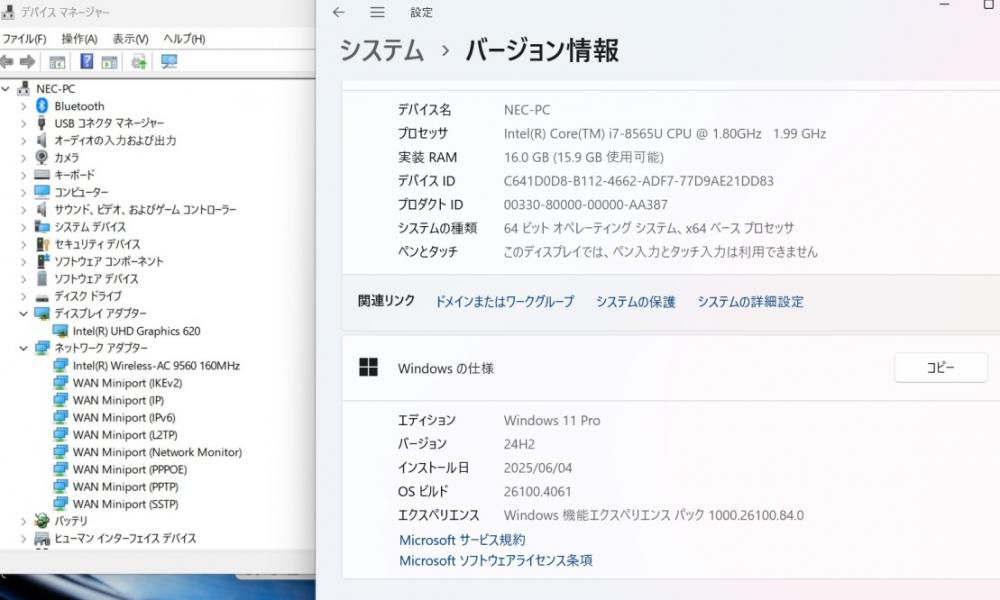Click the OS build value 26100.4061
The image size is (1000, 600).
[x=538, y=492]
